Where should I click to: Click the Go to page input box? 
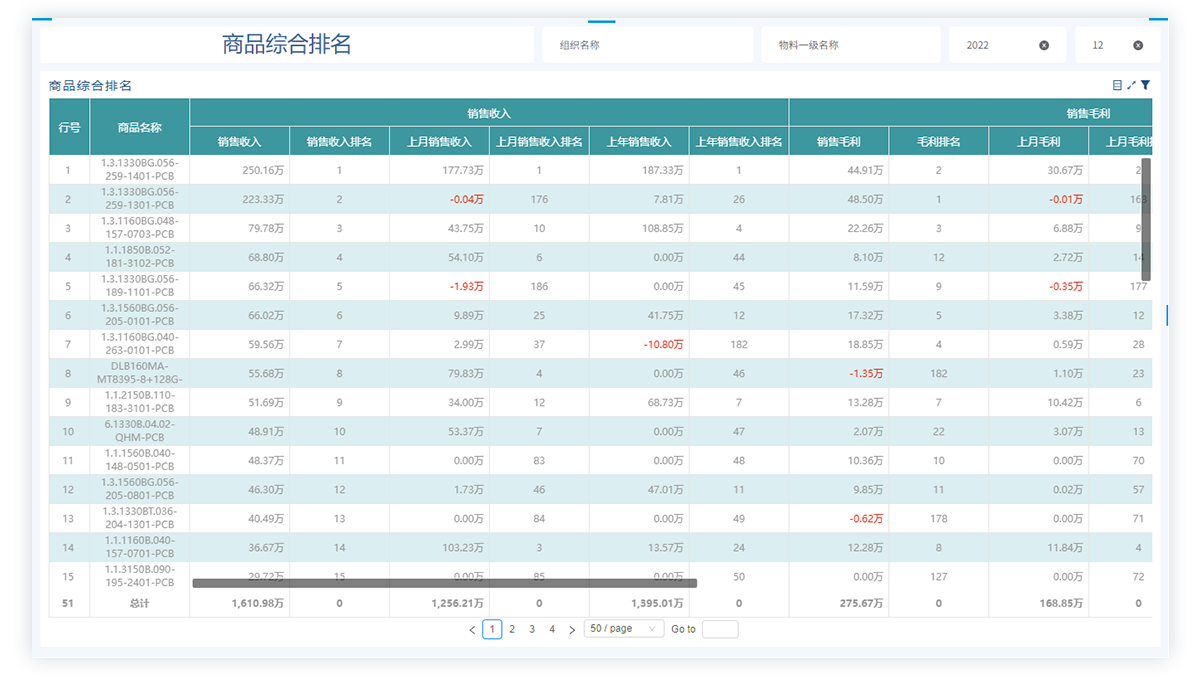719,629
